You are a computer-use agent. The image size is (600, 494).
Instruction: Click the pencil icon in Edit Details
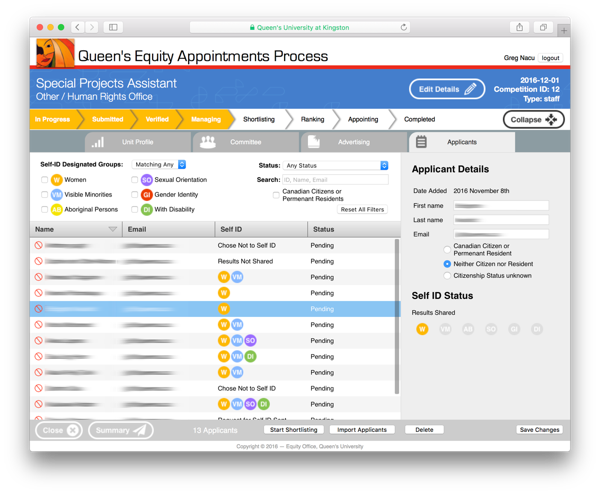(470, 89)
